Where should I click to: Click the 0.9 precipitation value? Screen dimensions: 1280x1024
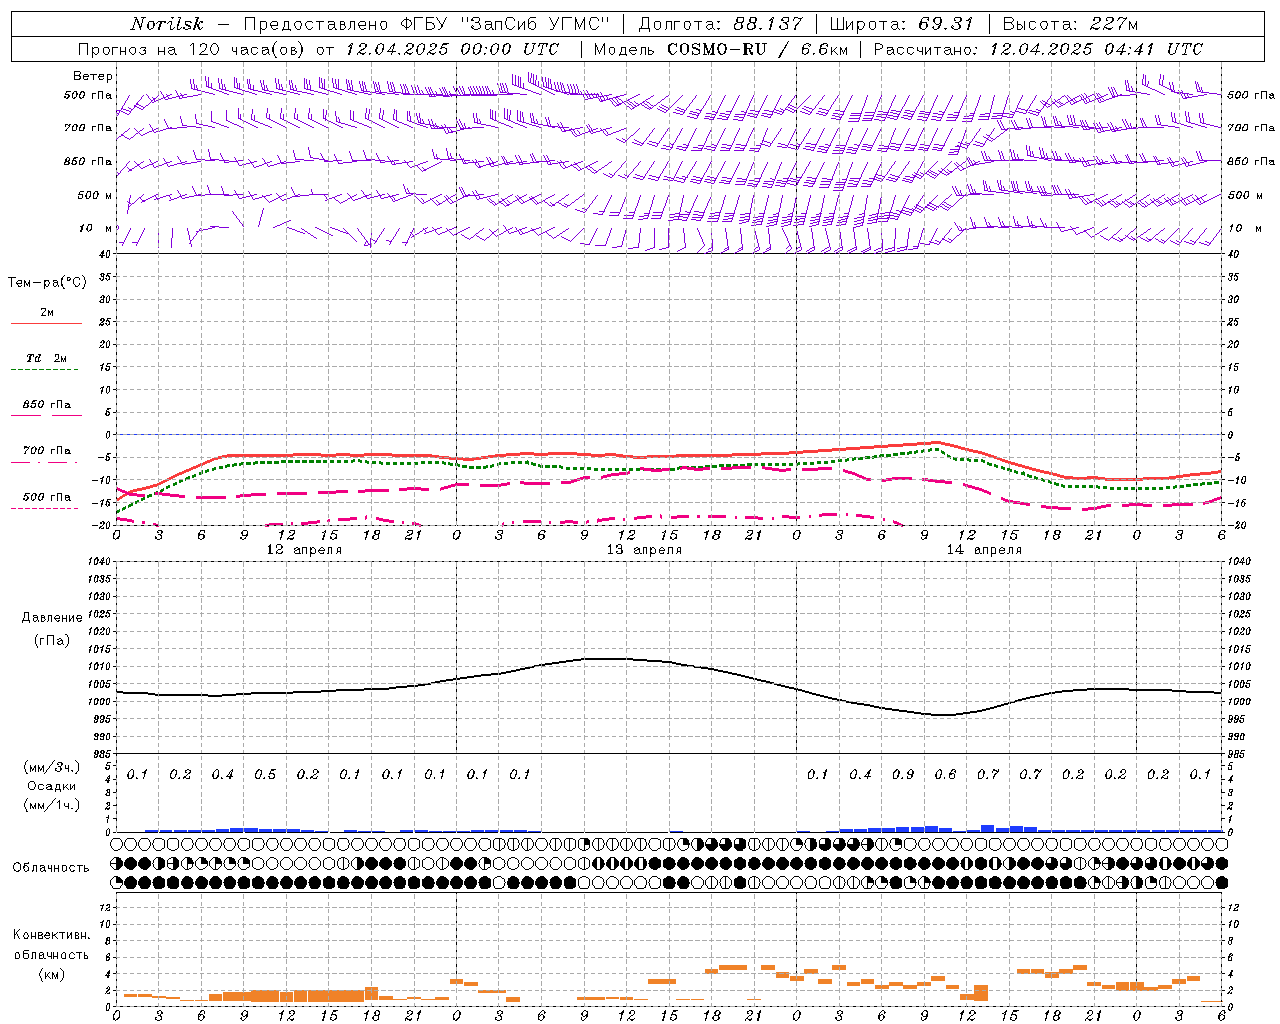pos(903,774)
